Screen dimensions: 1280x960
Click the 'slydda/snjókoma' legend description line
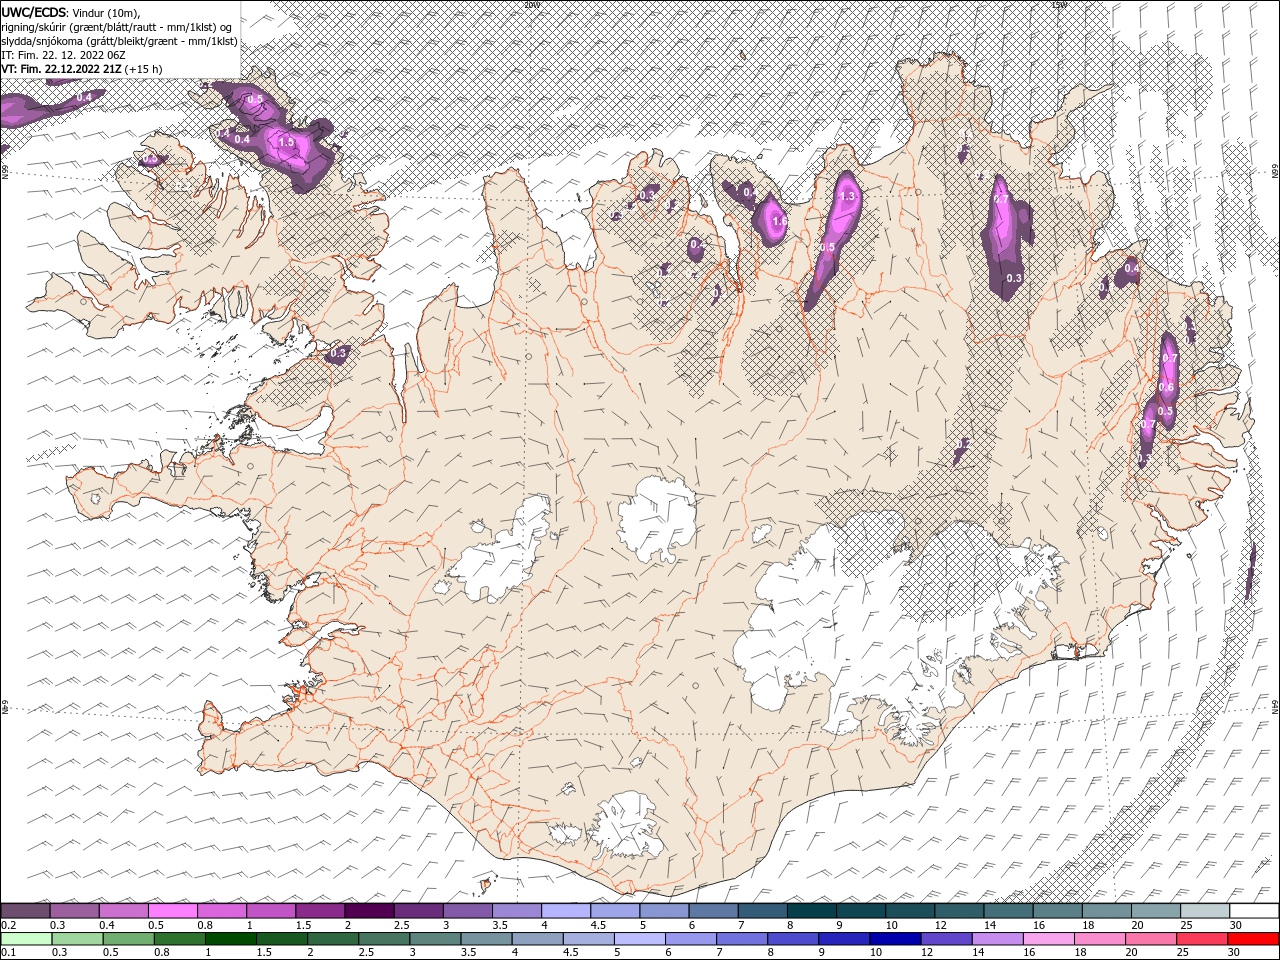click(120, 41)
